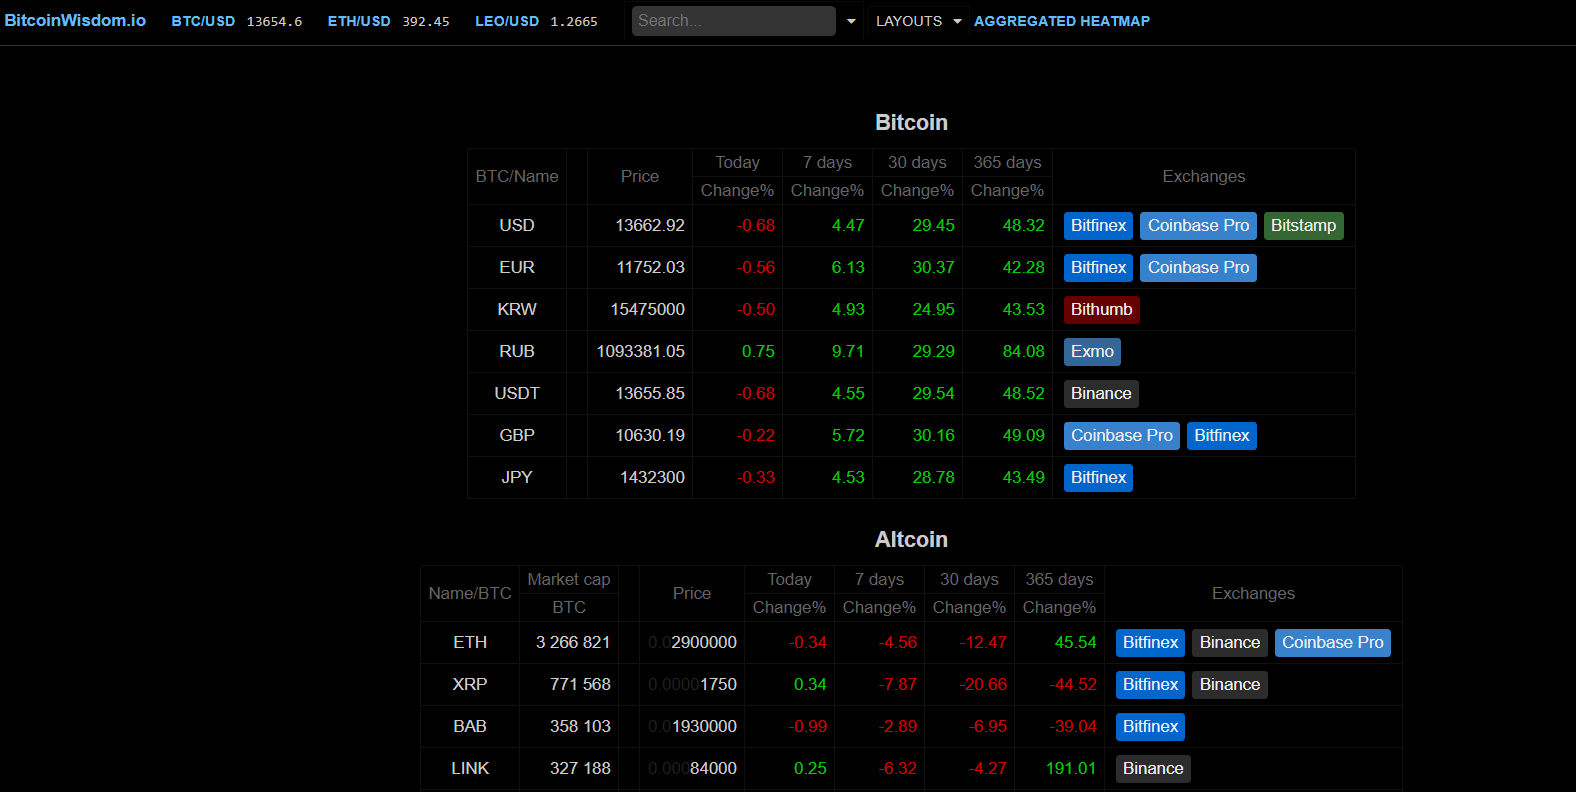Open Exmo exchange for RUB row

(x=1092, y=352)
